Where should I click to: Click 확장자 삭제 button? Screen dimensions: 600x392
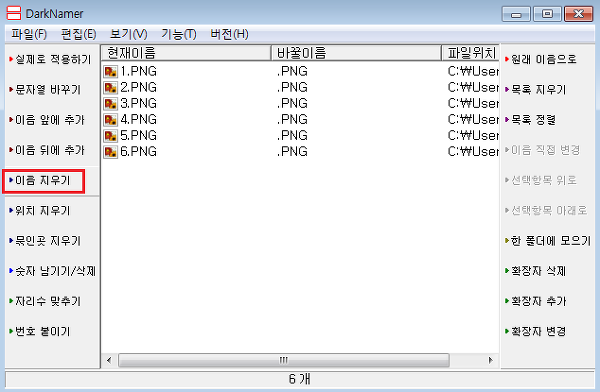click(535, 271)
